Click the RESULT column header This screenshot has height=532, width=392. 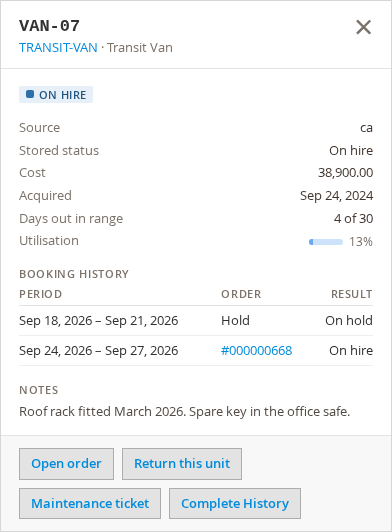pos(352,294)
